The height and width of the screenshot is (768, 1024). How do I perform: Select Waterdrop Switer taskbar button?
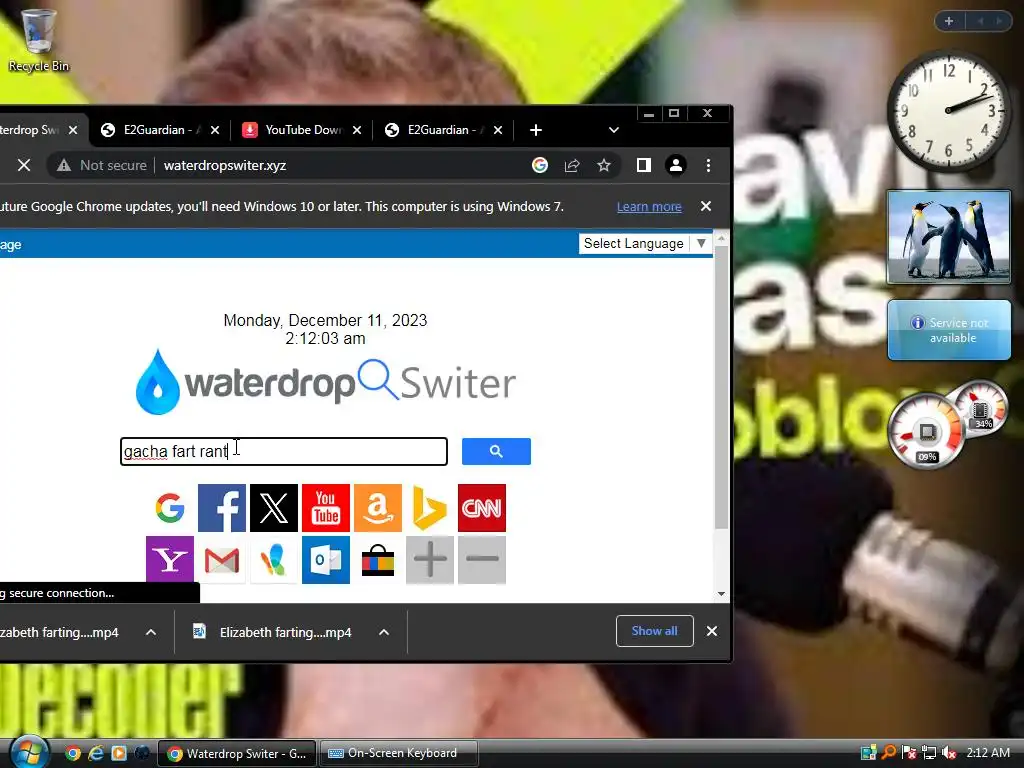(237, 754)
